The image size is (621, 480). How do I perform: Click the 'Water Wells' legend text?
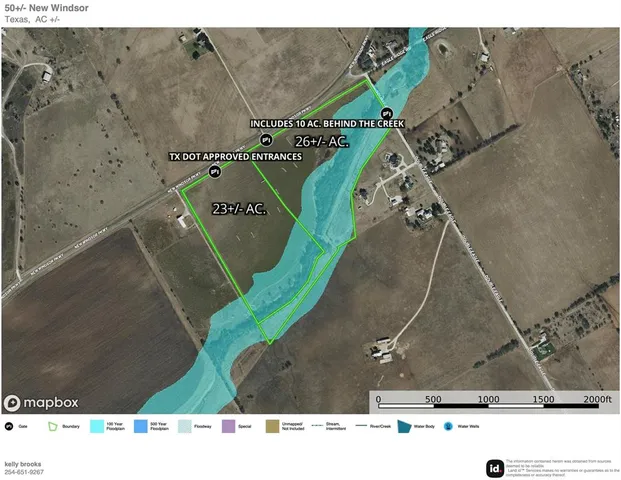(x=468, y=427)
